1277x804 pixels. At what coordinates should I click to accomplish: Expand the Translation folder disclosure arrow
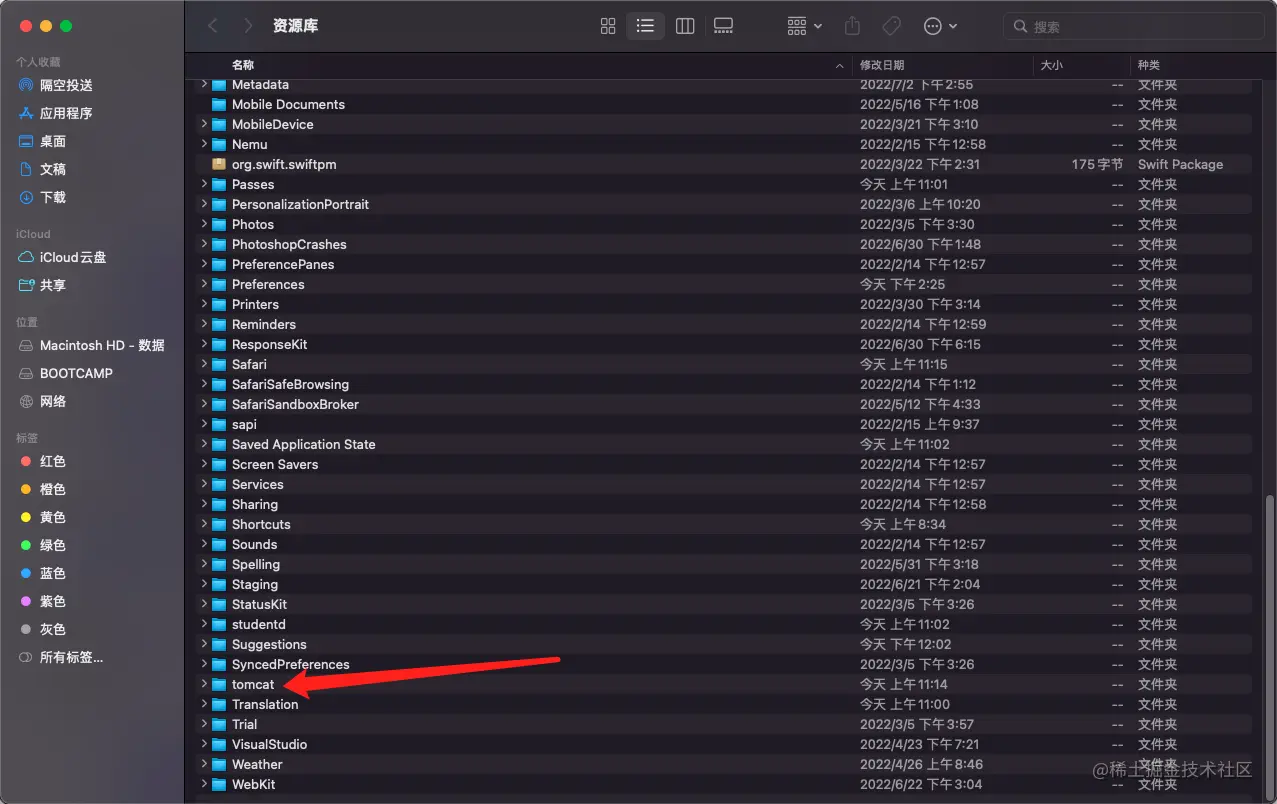pyautogui.click(x=204, y=704)
